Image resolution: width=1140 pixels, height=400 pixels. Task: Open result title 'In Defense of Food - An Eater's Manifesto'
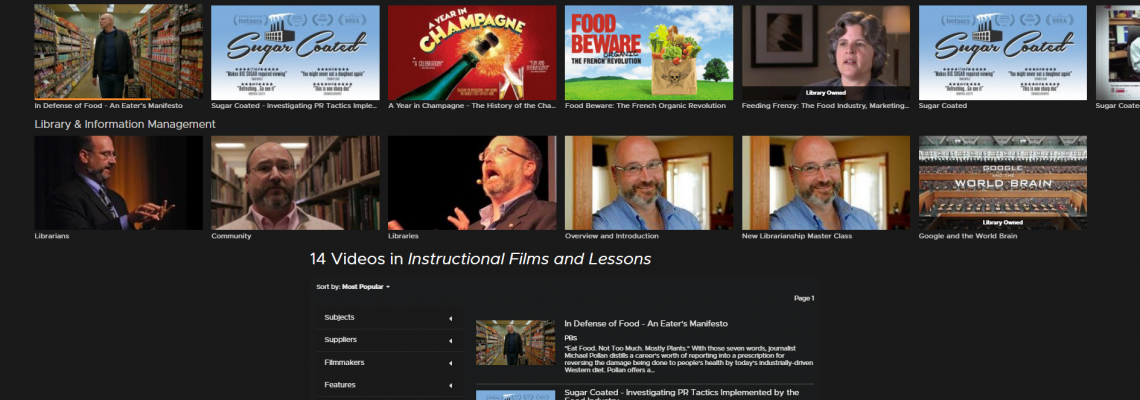[646, 324]
